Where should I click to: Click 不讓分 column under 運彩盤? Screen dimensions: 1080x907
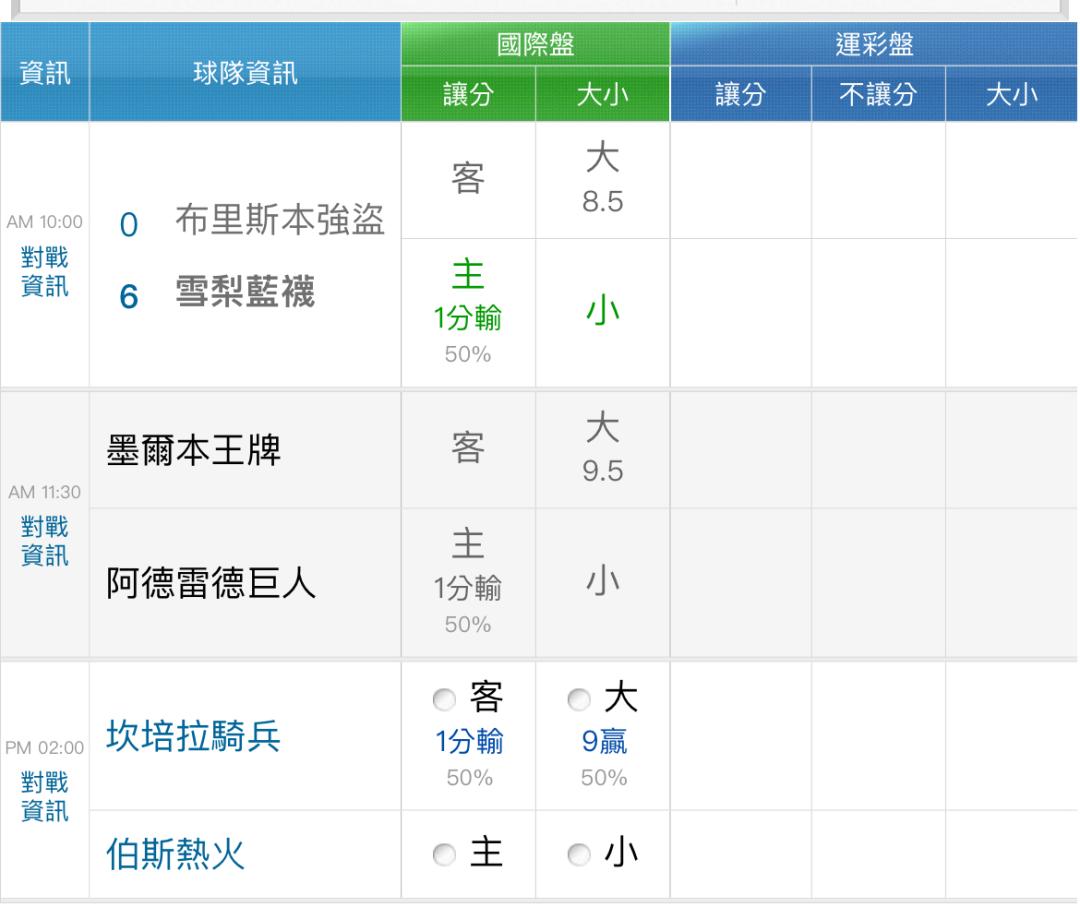(878, 94)
